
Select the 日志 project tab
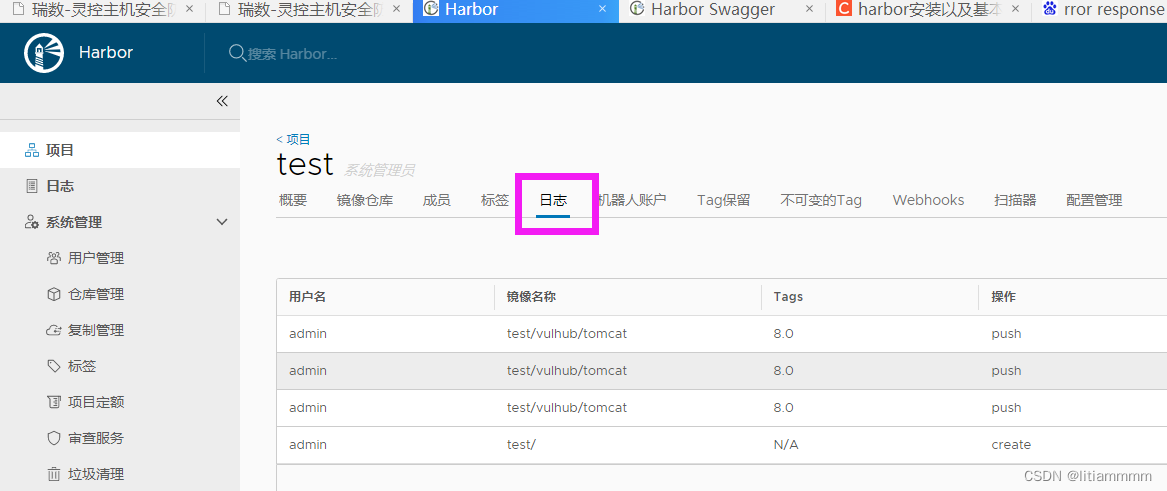point(553,200)
